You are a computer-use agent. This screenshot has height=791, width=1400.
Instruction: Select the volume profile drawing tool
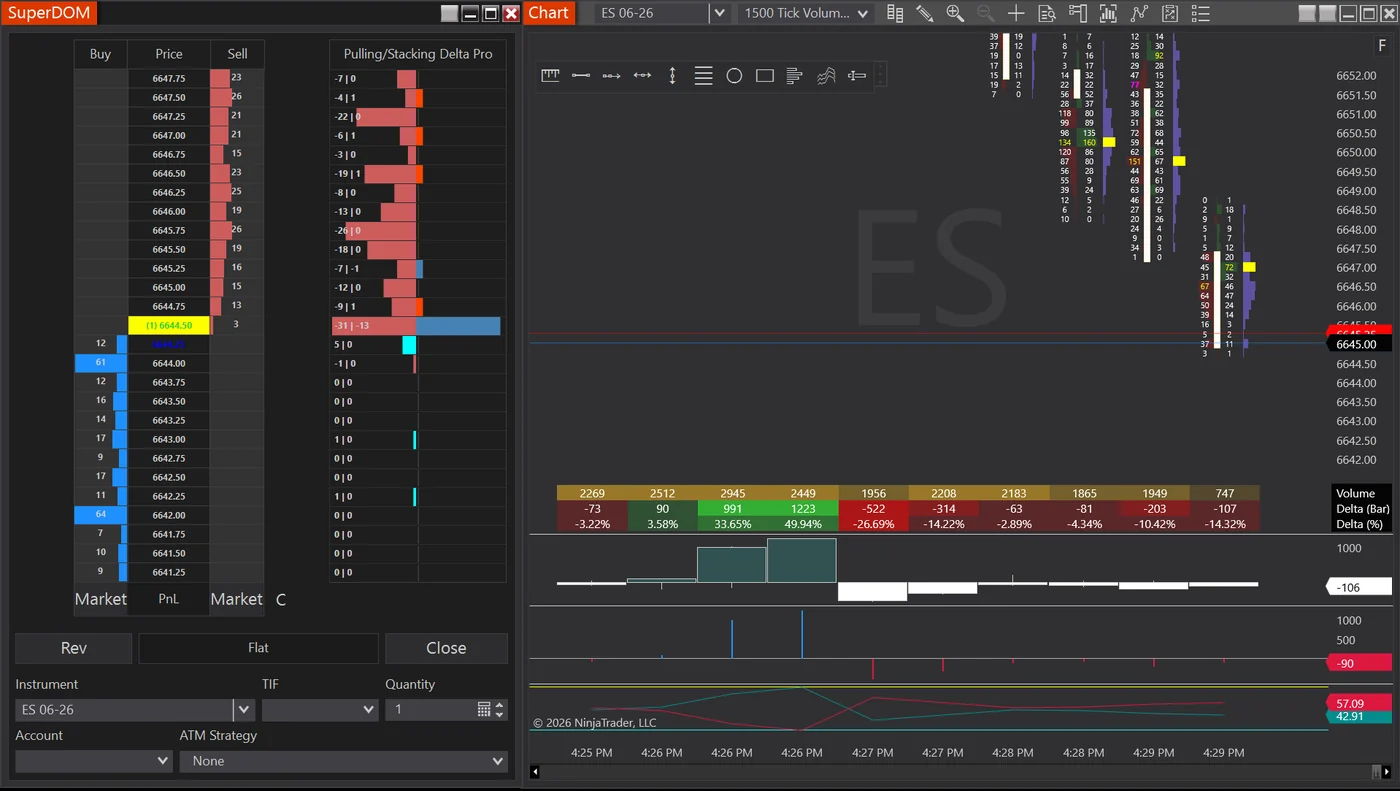[x=795, y=75]
